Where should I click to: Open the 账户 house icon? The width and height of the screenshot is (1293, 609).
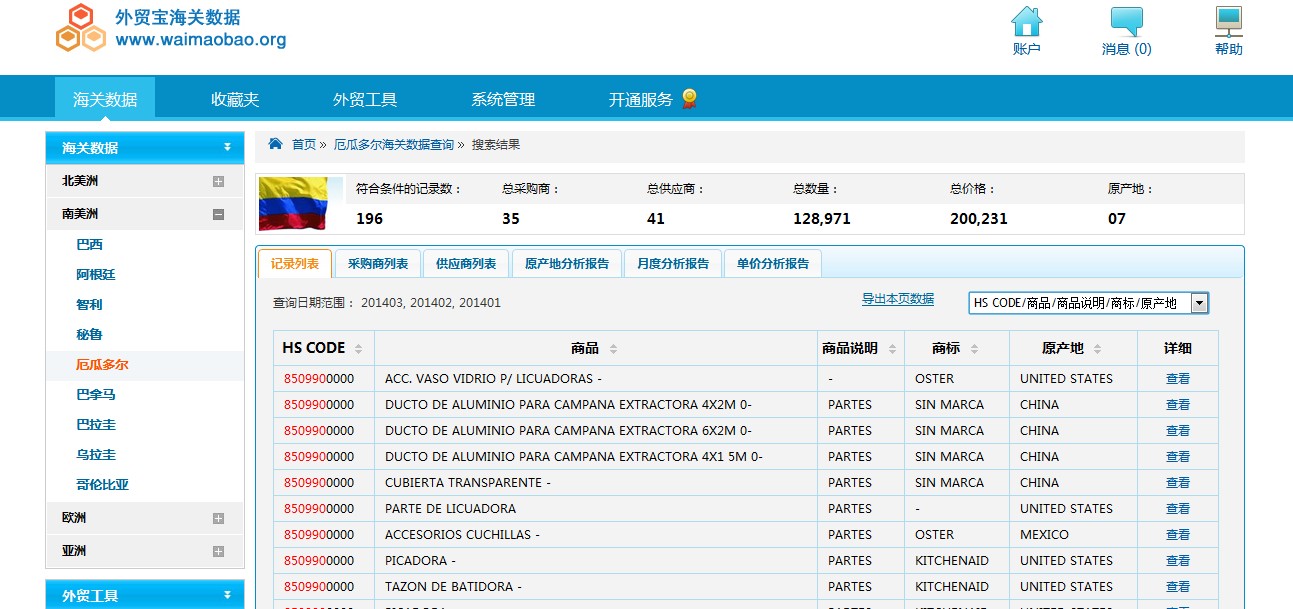[x=1026, y=22]
